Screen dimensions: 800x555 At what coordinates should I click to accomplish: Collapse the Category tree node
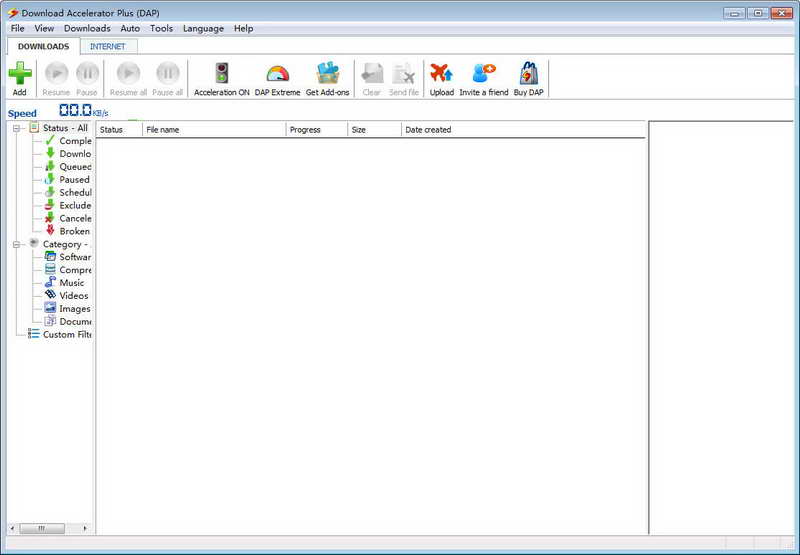(x=16, y=244)
